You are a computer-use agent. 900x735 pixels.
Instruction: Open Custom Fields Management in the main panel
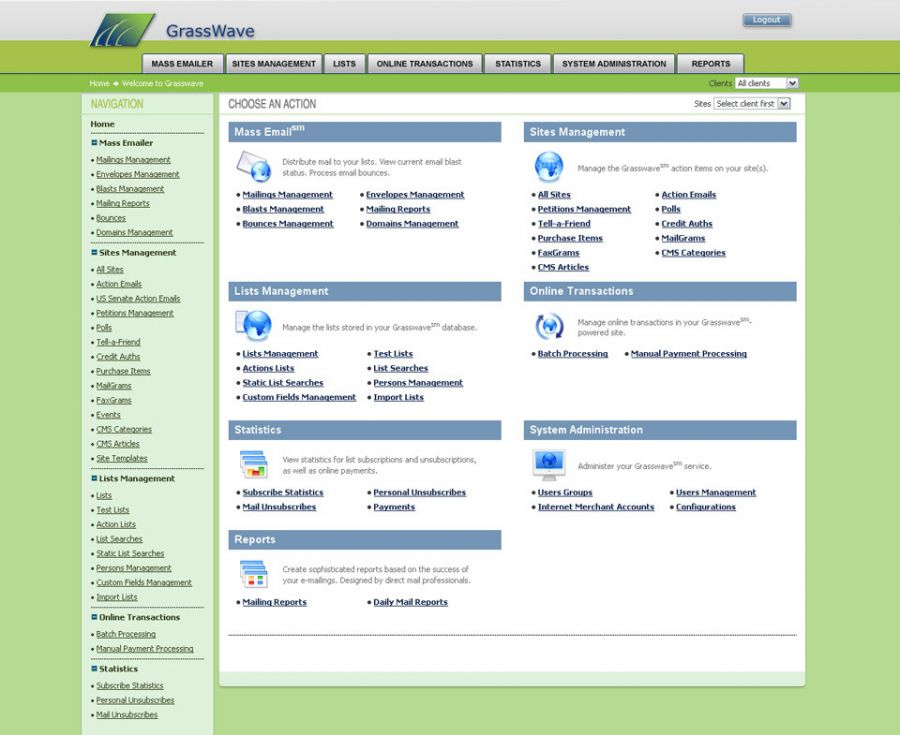(x=299, y=397)
